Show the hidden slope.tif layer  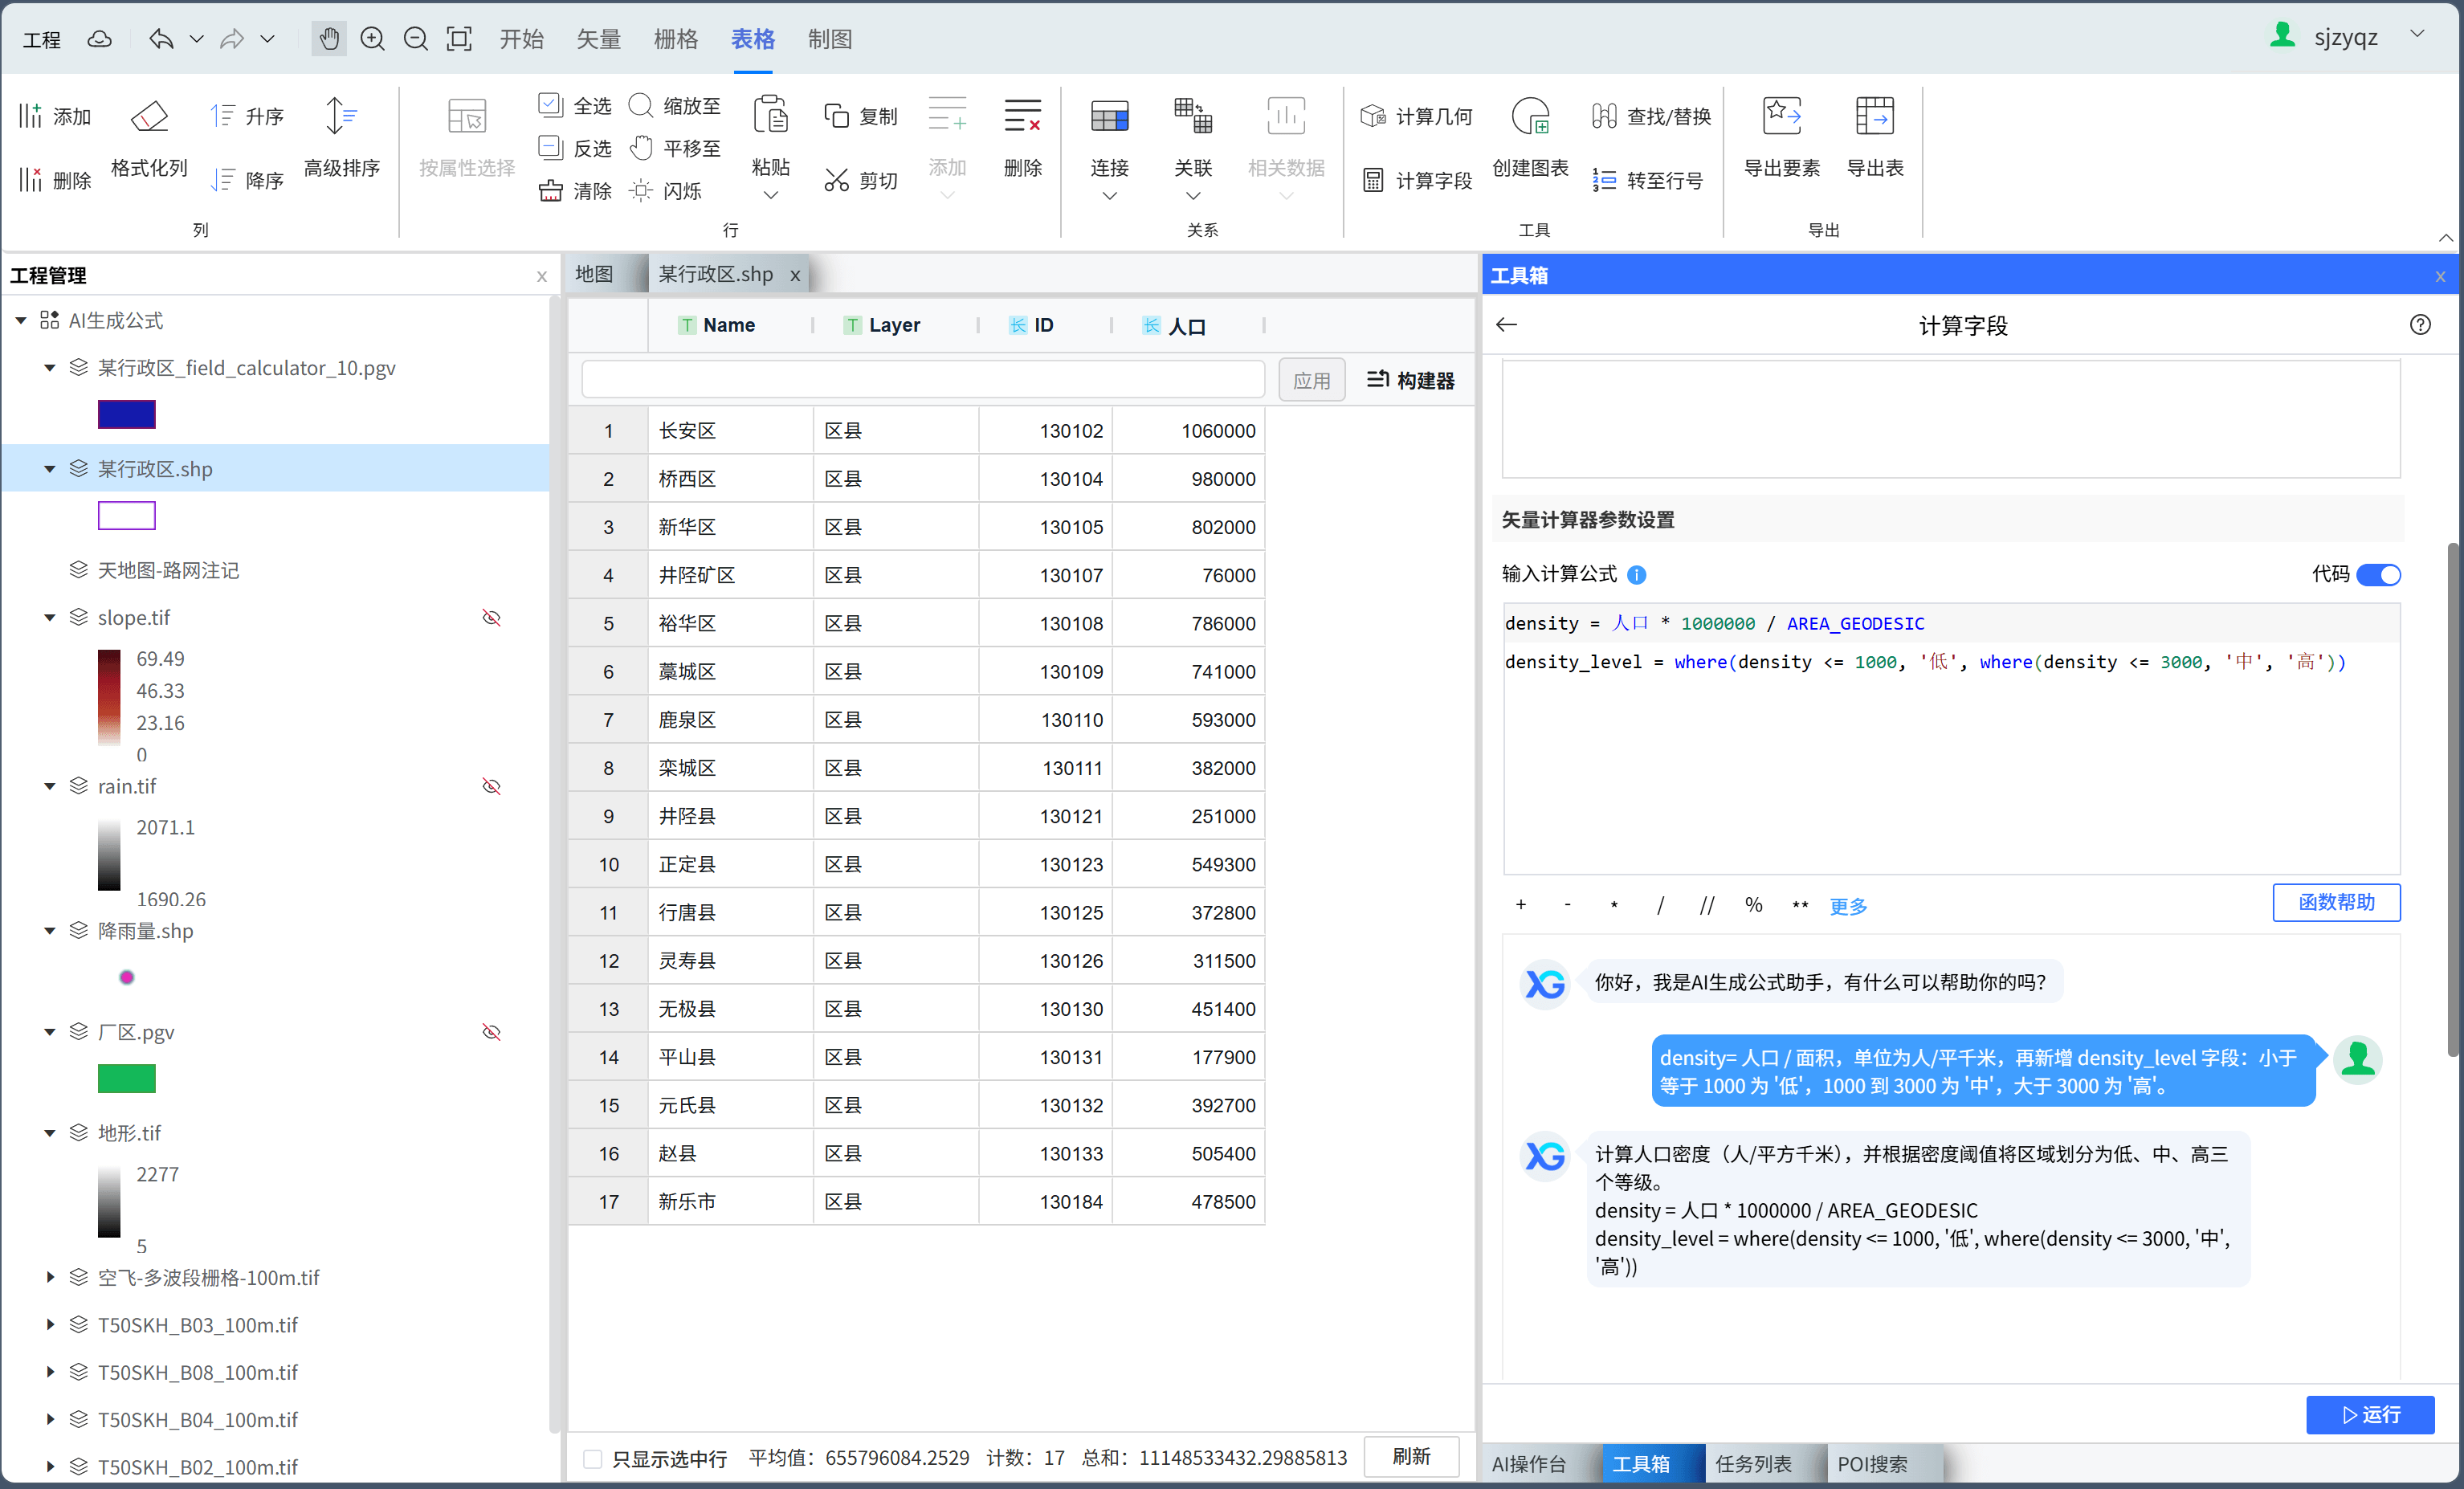491,618
